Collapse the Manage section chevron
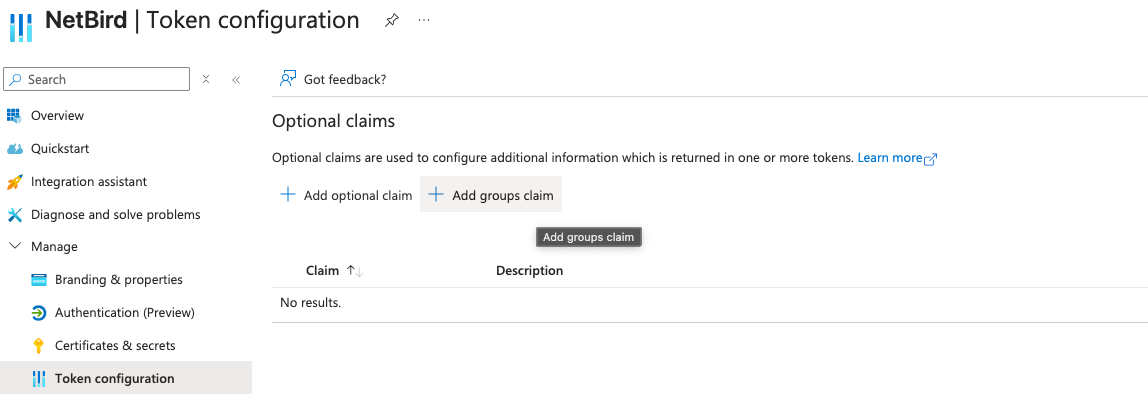The image size is (1148, 401). click(x=15, y=247)
